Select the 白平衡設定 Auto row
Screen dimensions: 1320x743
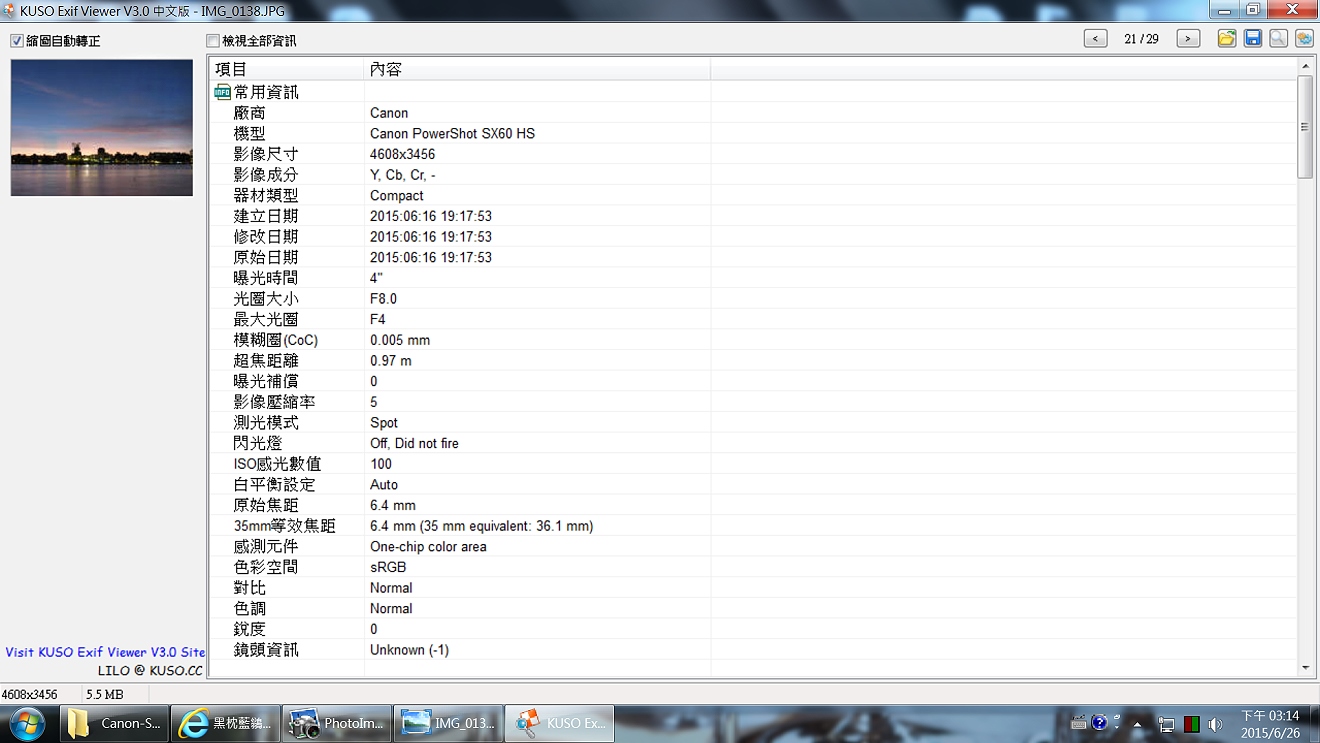pos(753,484)
